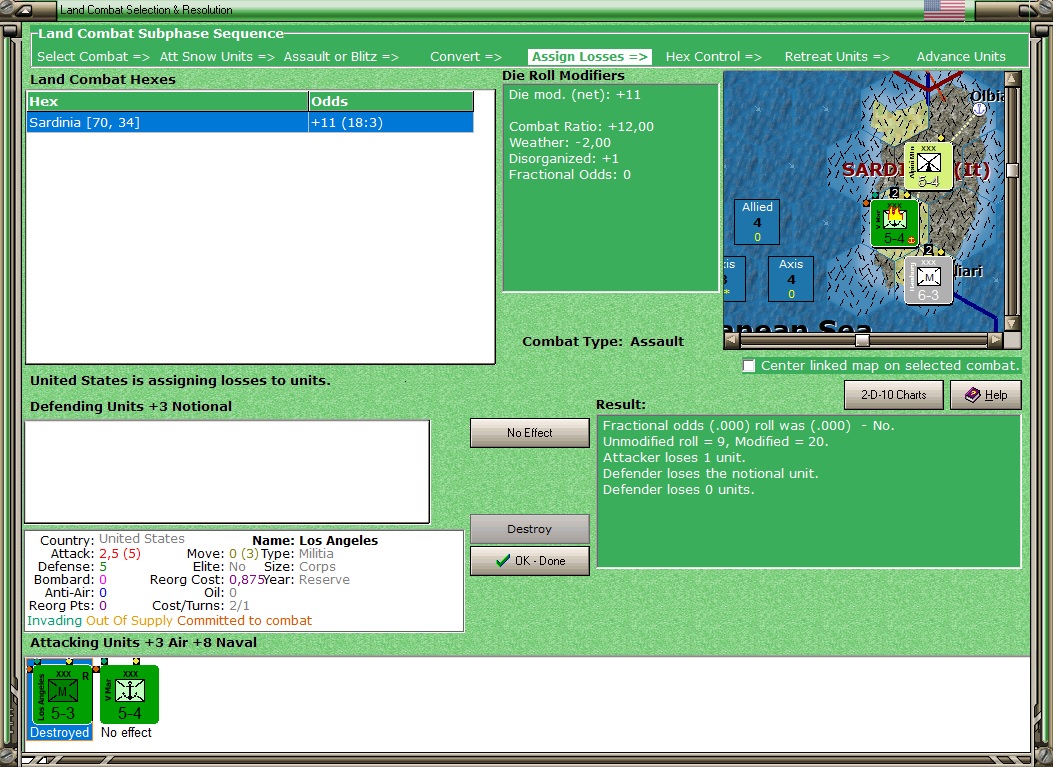
Task: Click 'Out Of Supply' status text
Action: pos(130,621)
